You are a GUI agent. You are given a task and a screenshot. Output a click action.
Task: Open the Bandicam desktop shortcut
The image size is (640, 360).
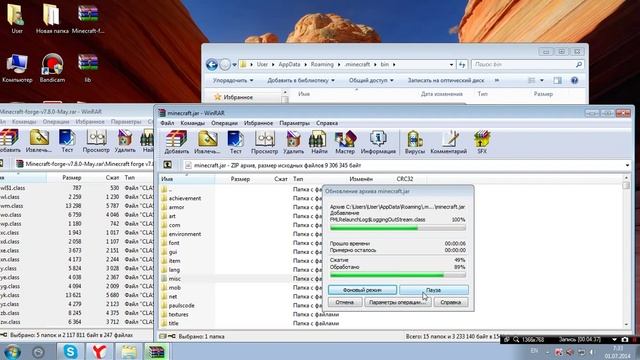click(x=52, y=68)
